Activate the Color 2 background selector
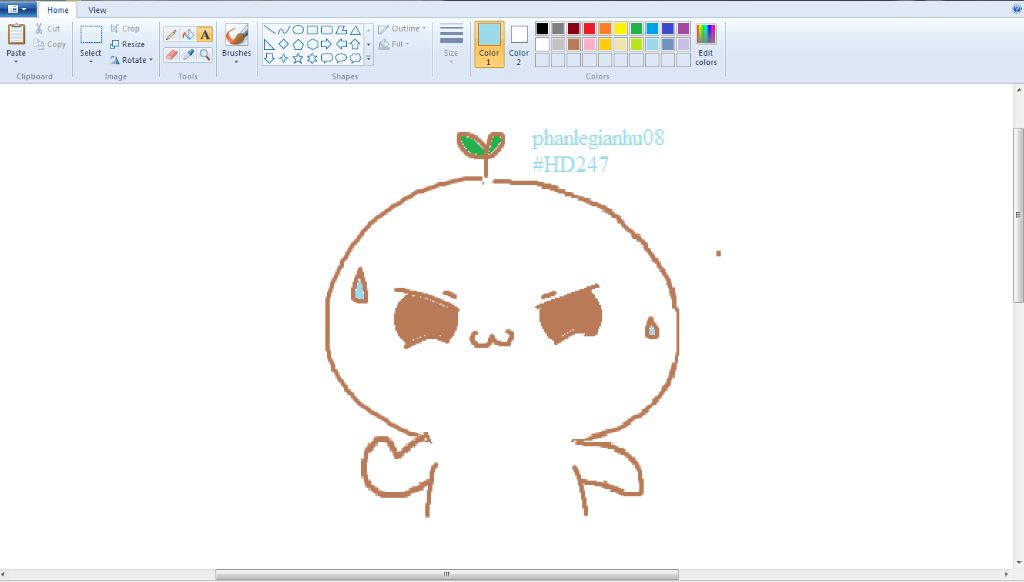Viewport: 1024px width, 582px height. (x=519, y=44)
